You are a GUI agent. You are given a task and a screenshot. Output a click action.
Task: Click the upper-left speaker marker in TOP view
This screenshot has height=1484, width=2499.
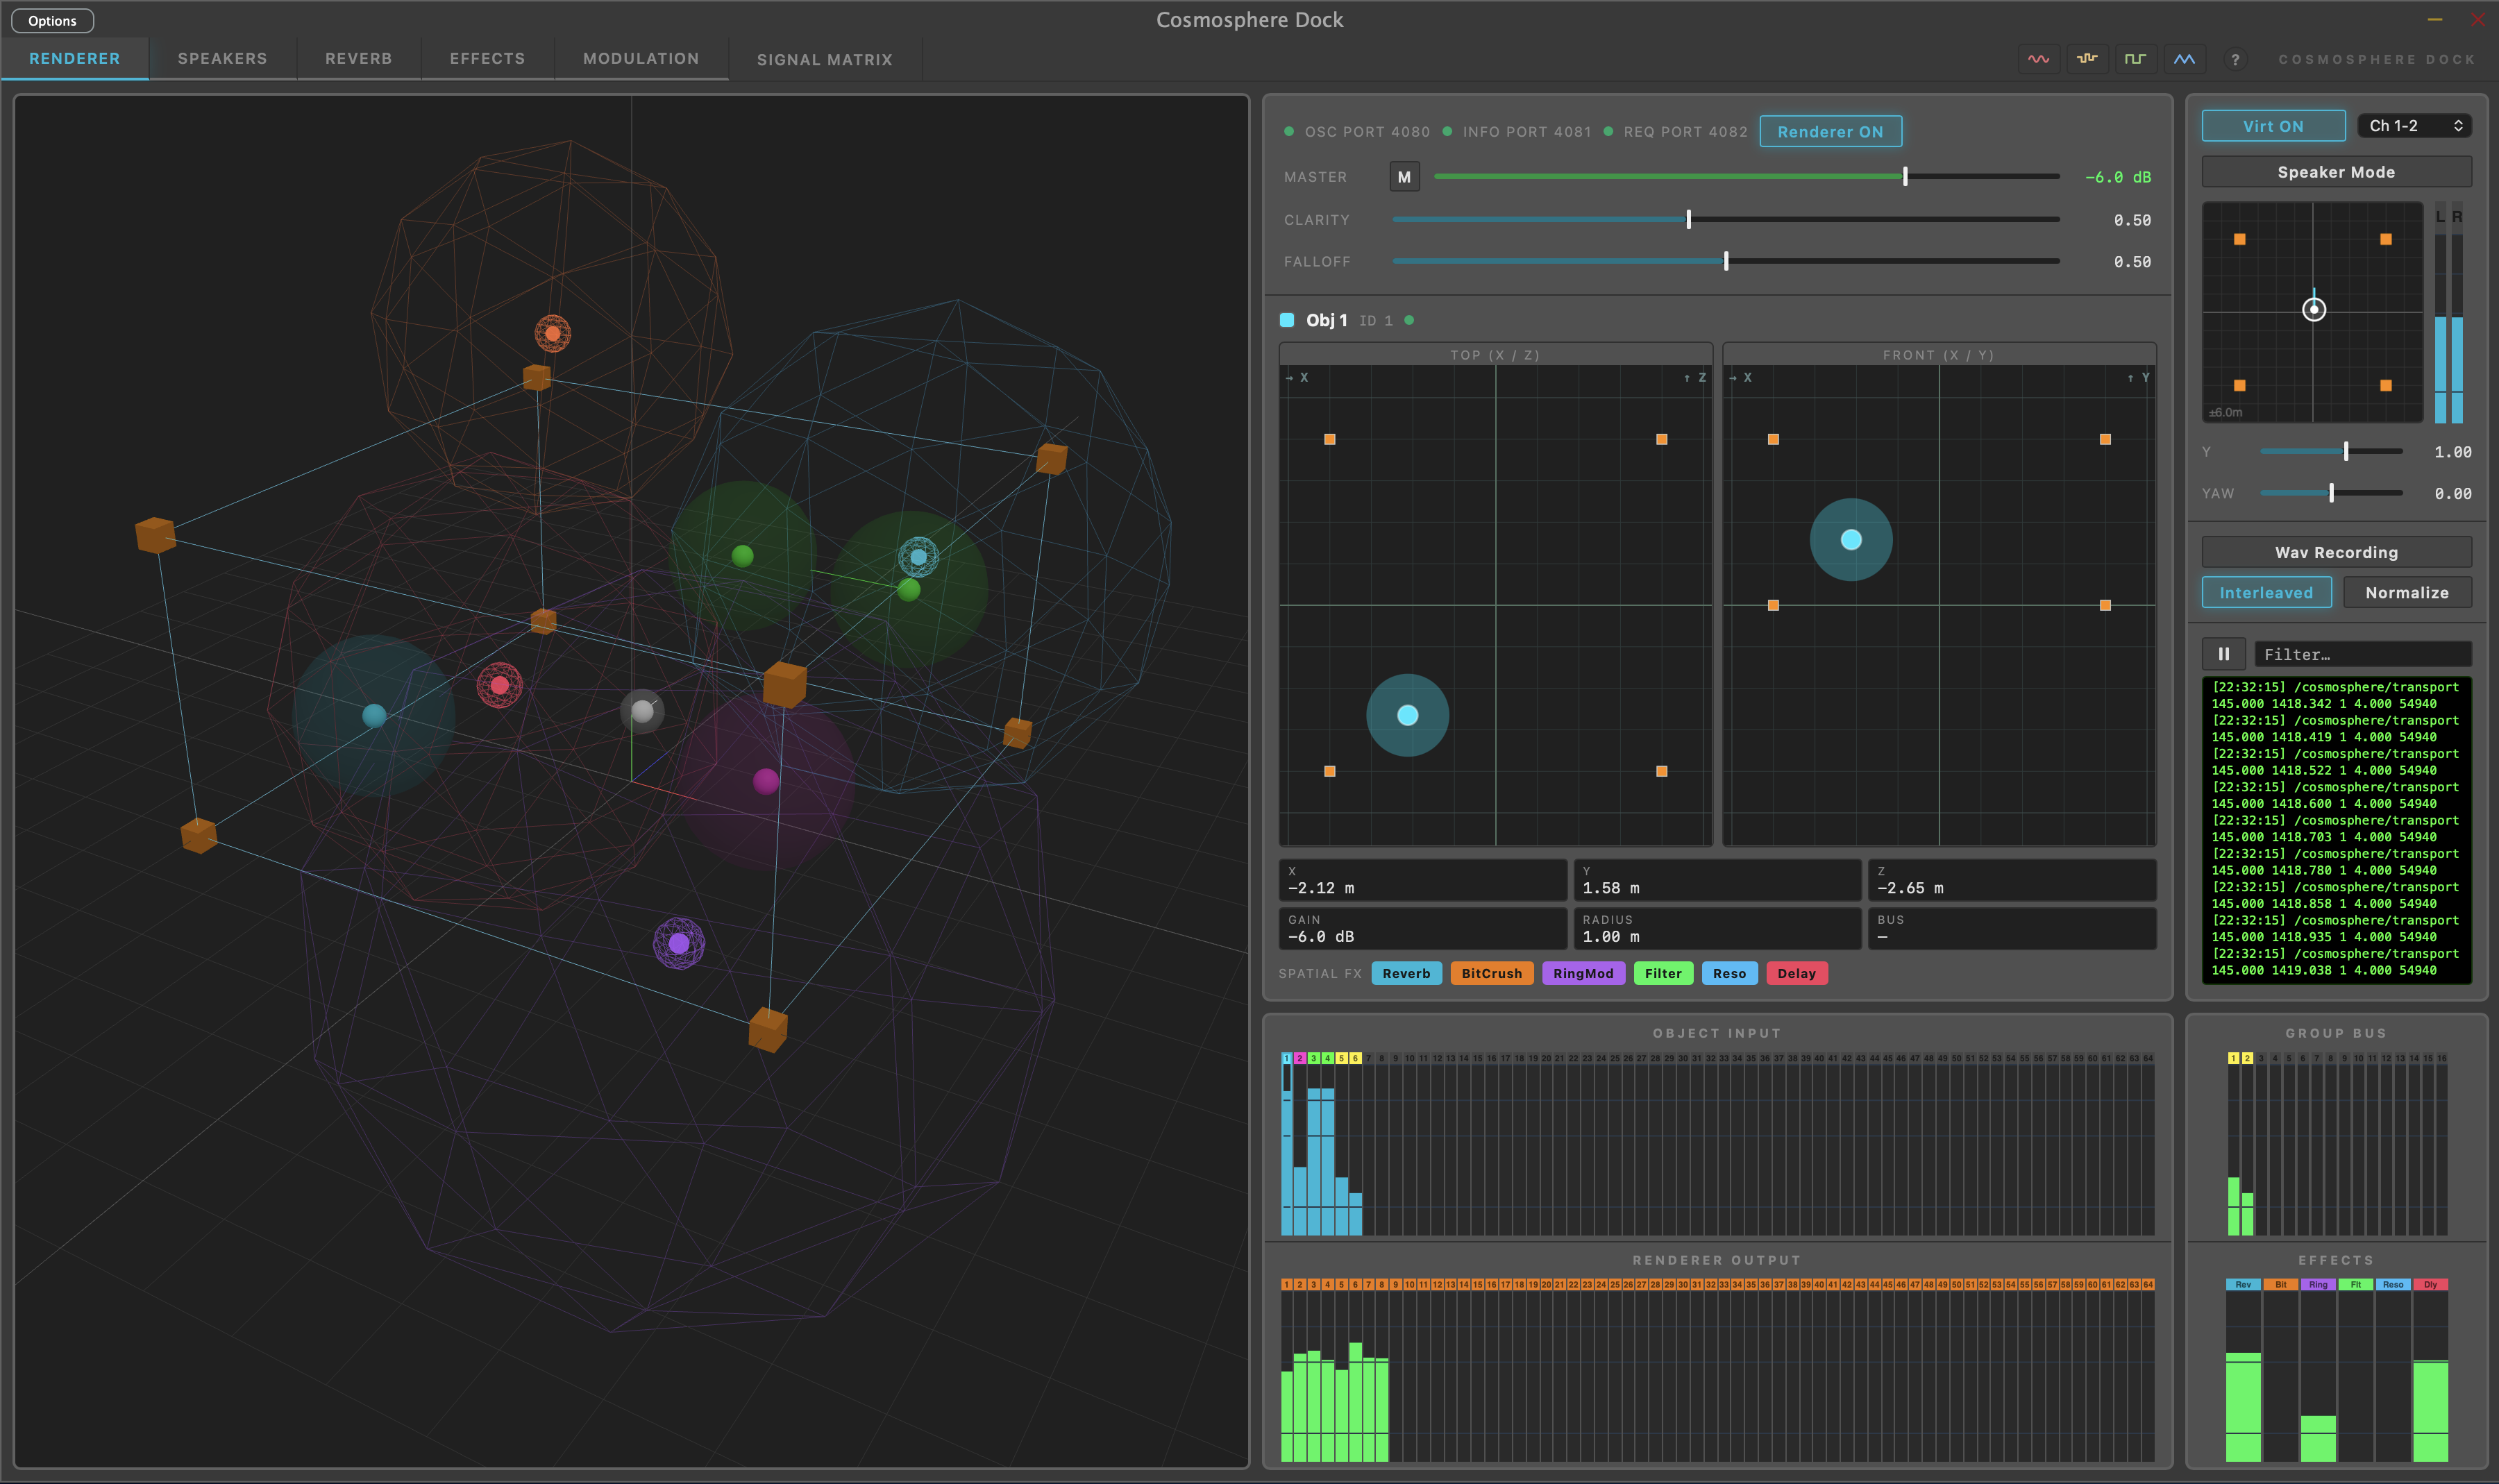[1330, 439]
